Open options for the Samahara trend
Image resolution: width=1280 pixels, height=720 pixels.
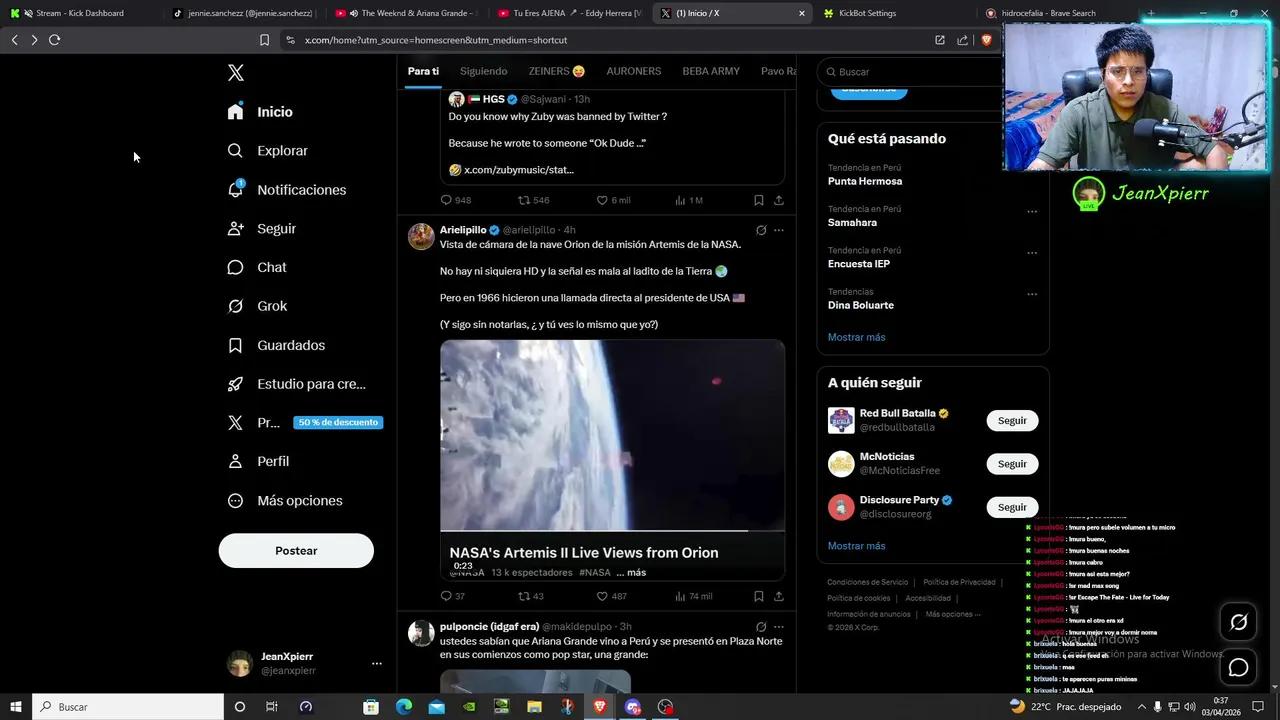1032,212
